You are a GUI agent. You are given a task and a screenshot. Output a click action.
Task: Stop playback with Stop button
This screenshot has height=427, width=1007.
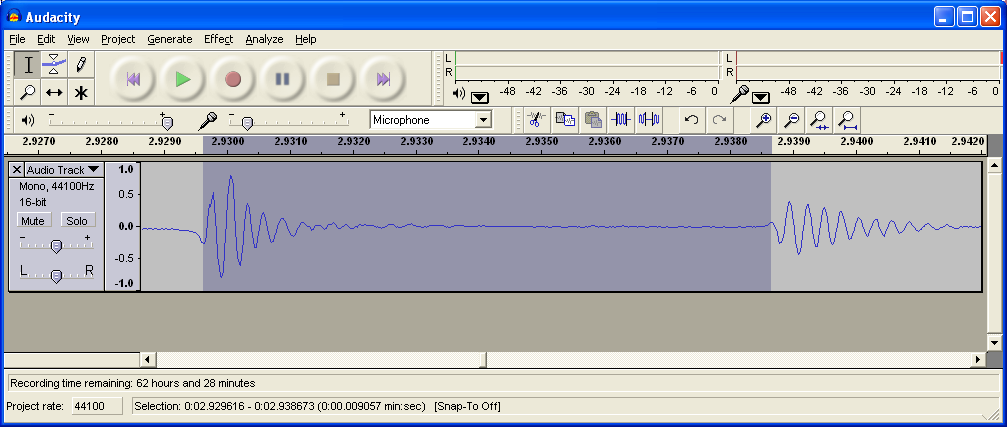(333, 79)
